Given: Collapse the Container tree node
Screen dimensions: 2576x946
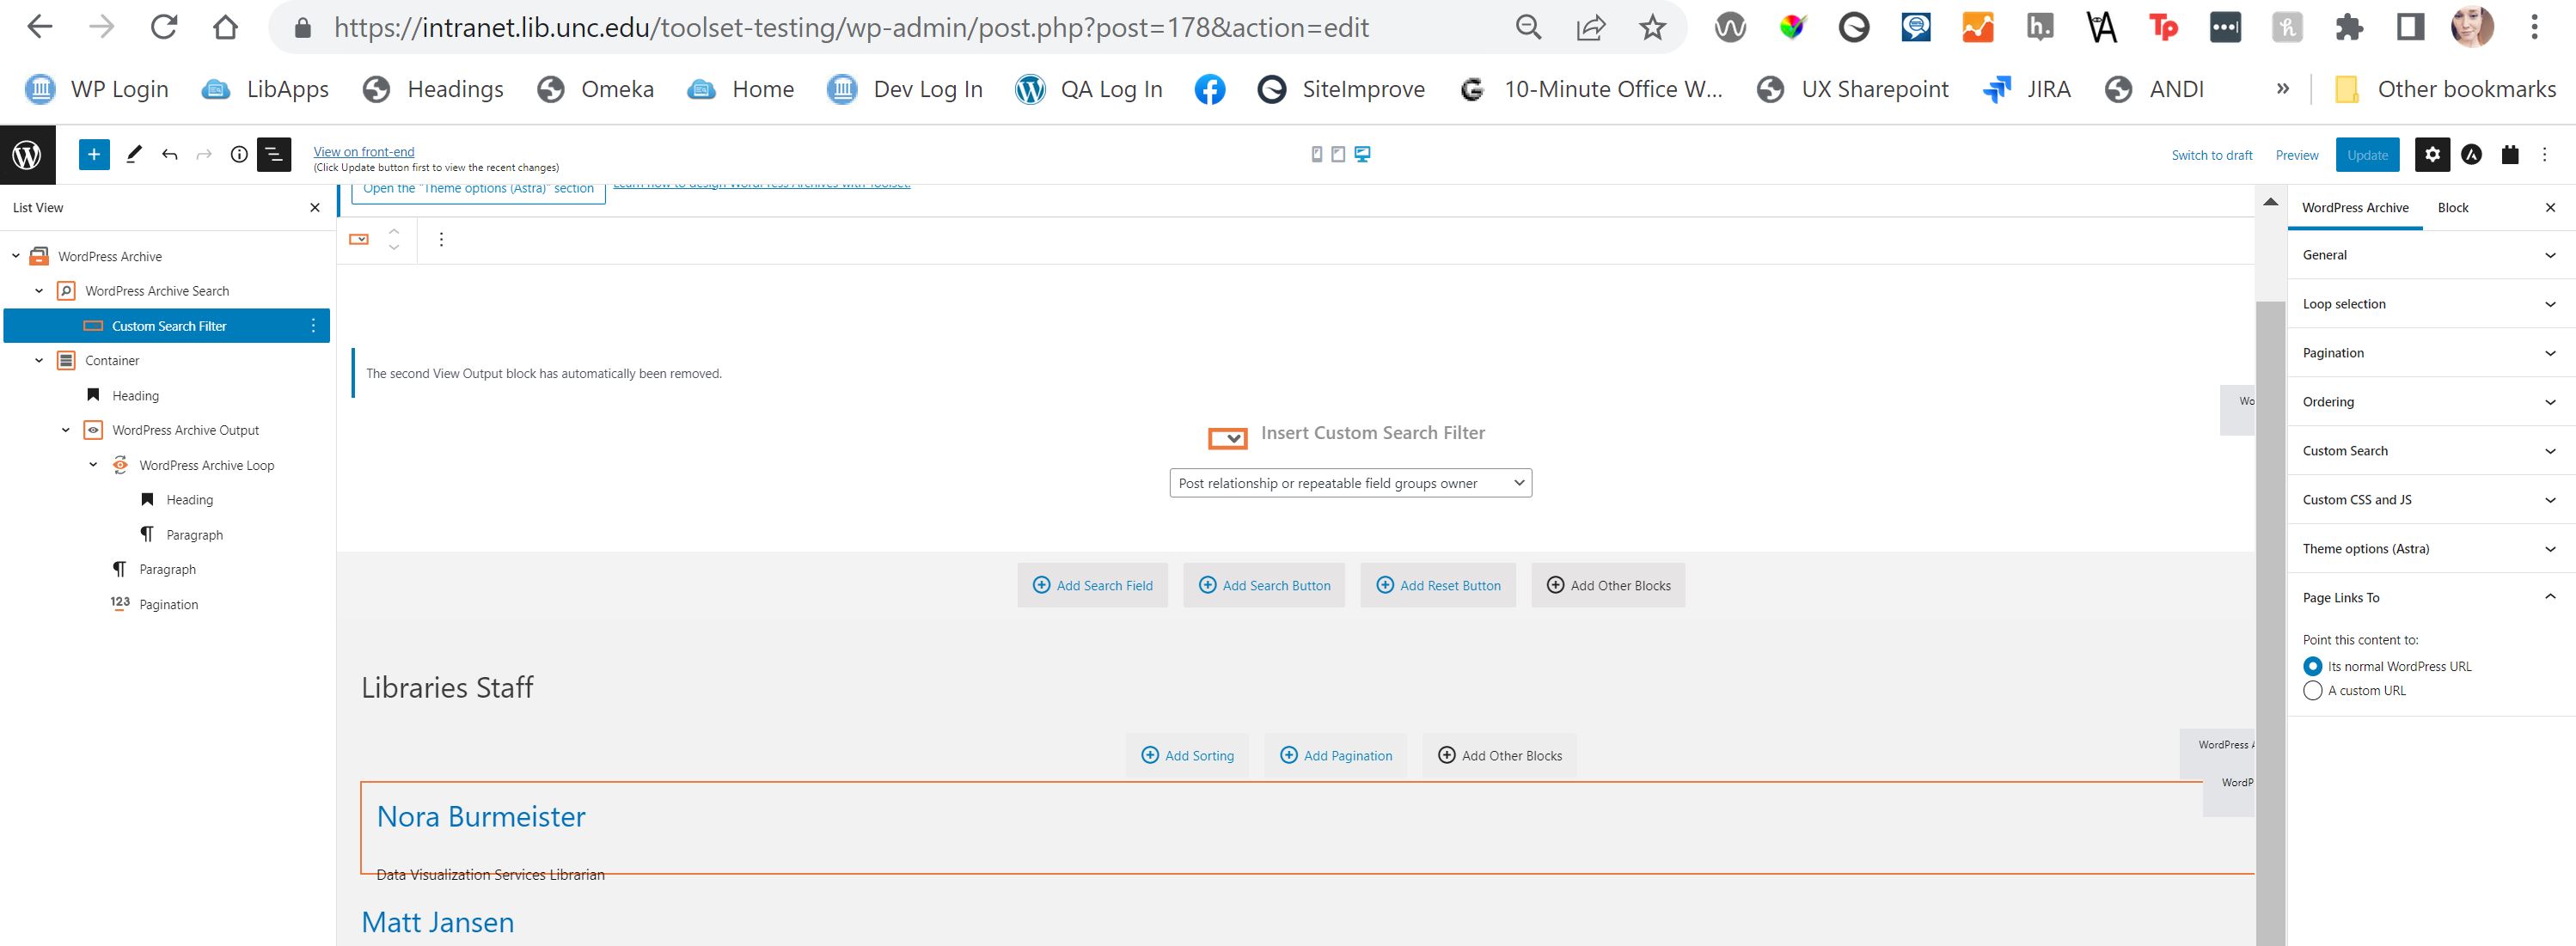Looking at the screenshot, I should (39, 361).
